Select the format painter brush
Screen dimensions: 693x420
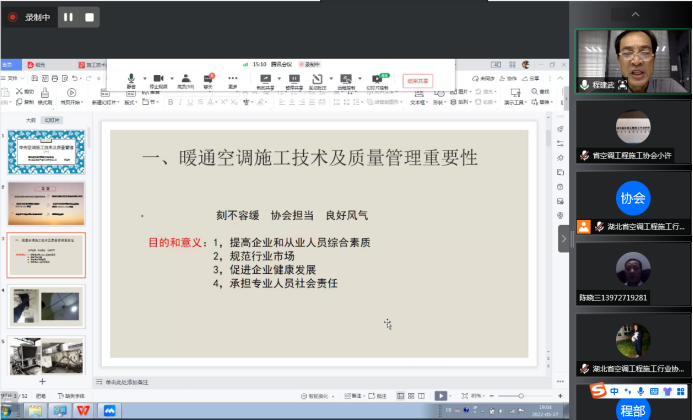45,96
